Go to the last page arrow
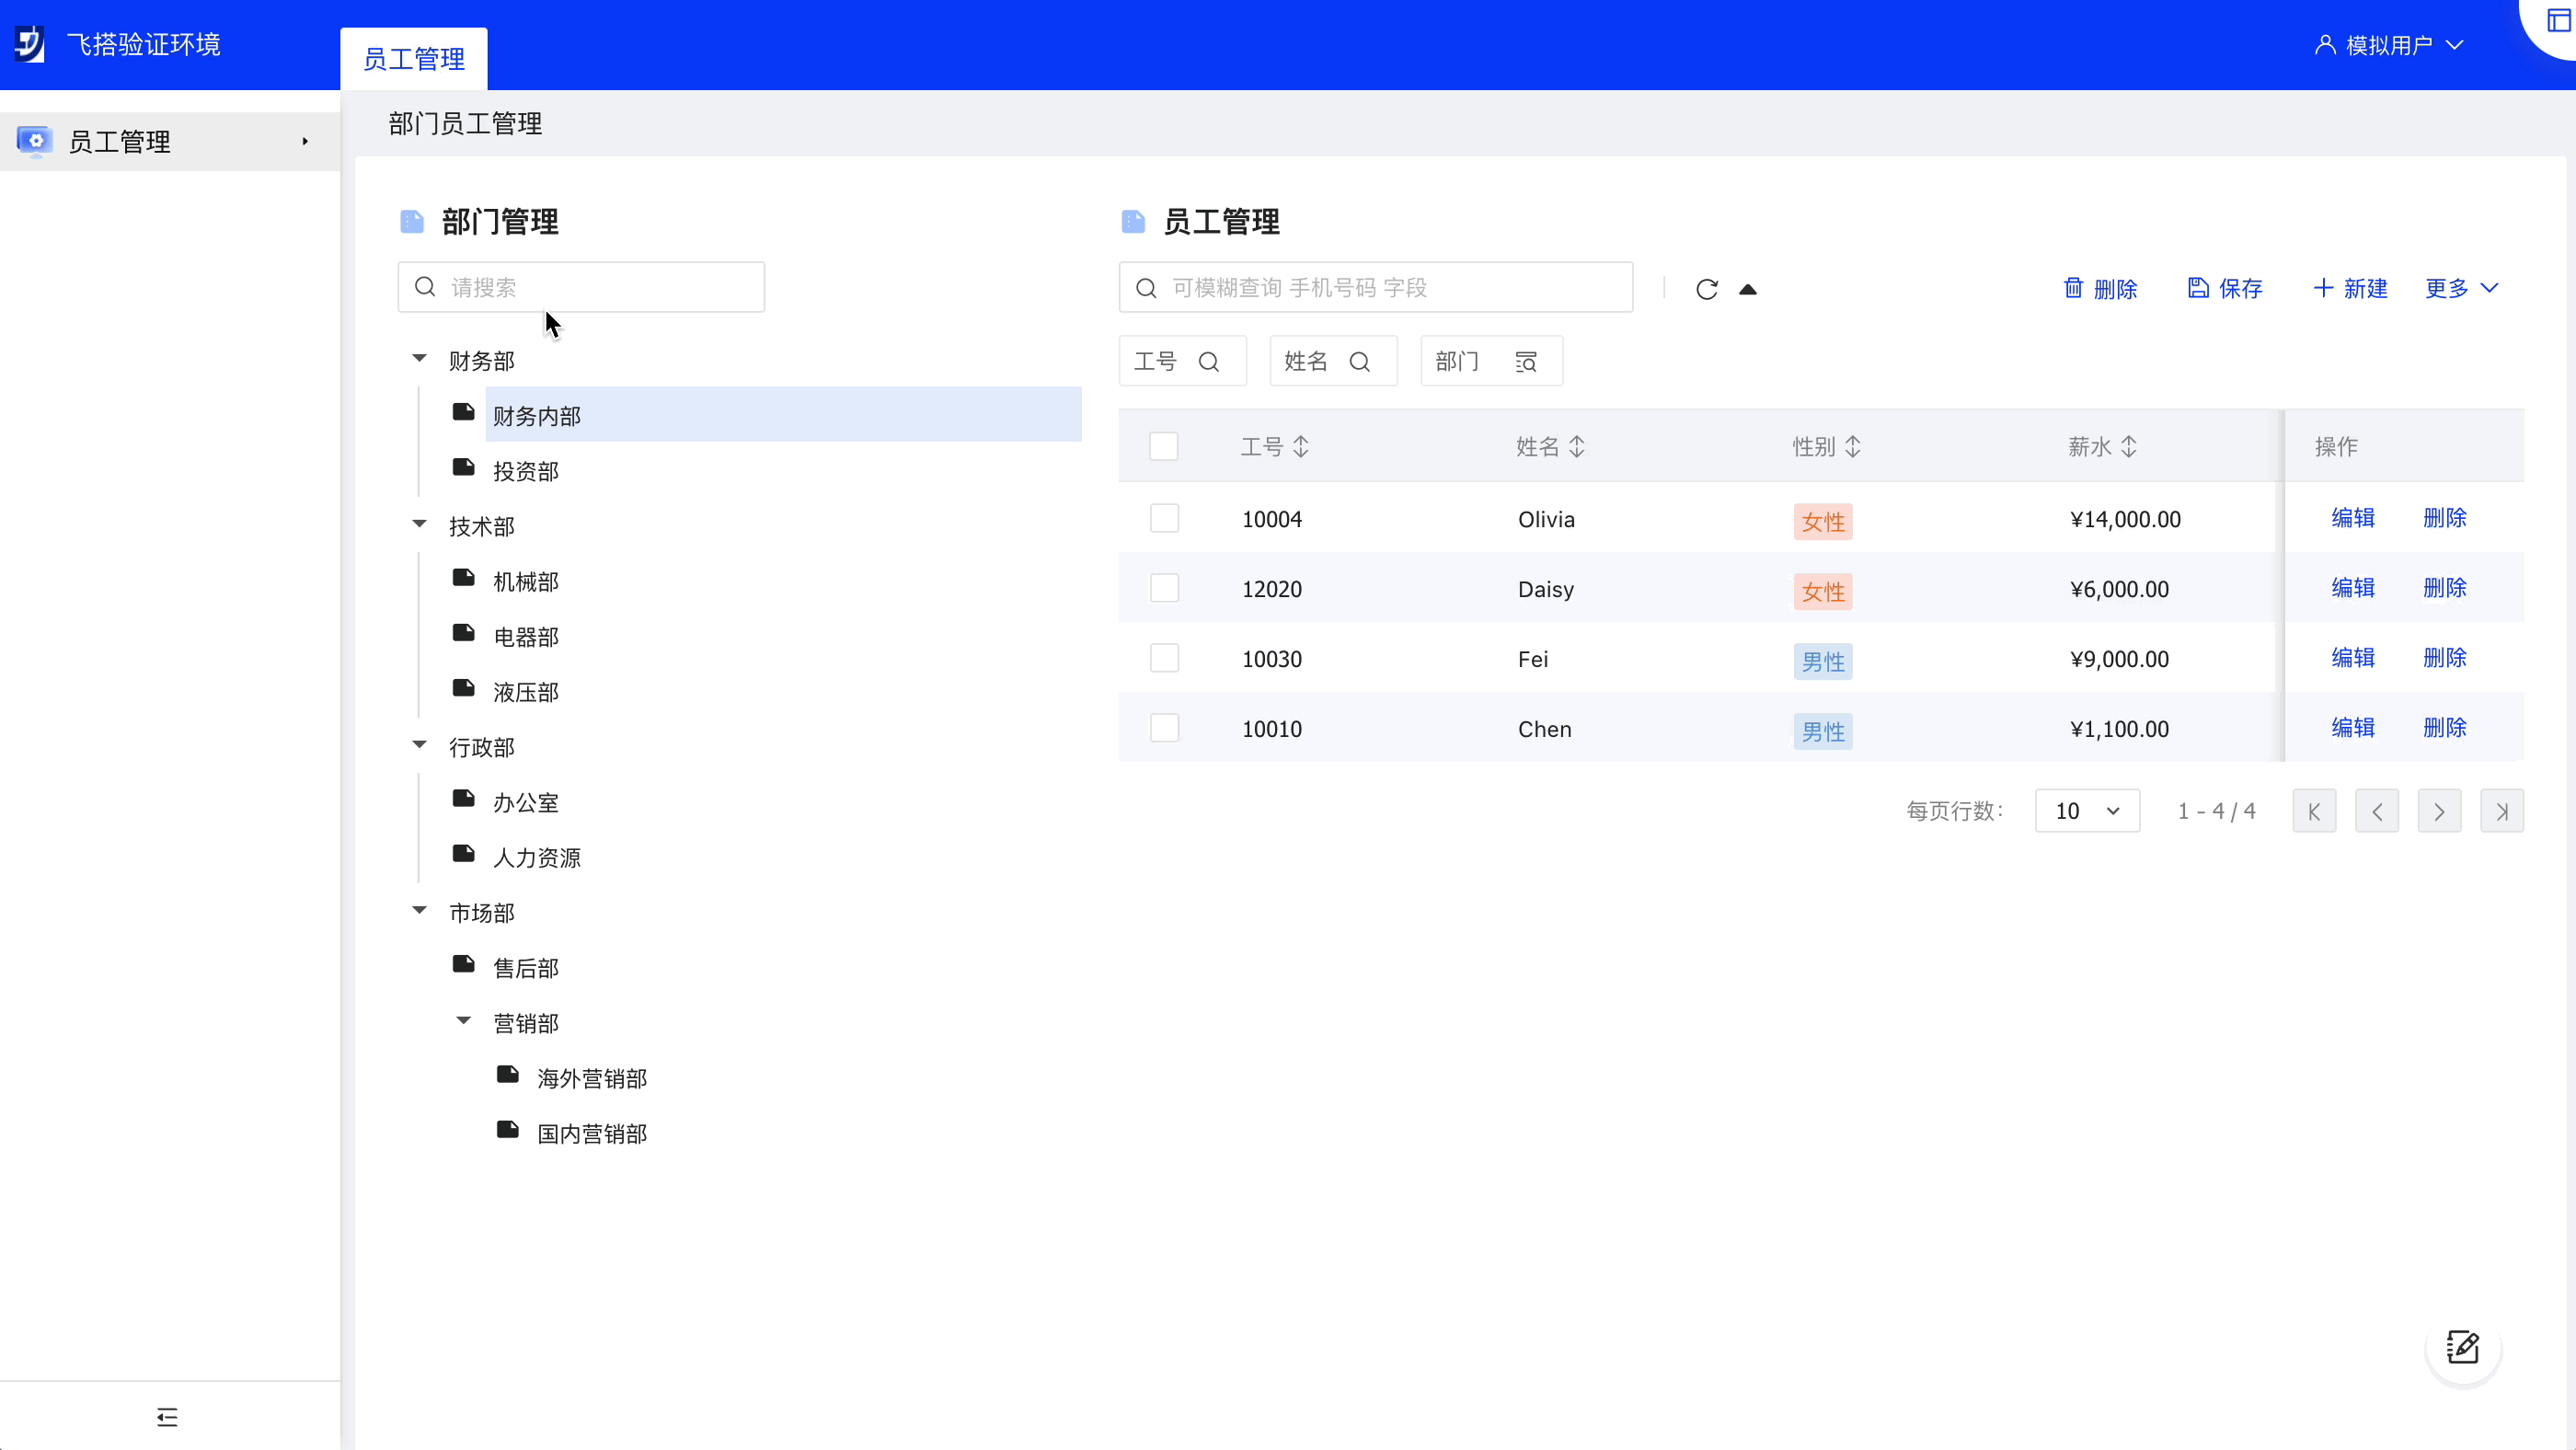This screenshot has height=1450, width=2576. (x=2501, y=811)
